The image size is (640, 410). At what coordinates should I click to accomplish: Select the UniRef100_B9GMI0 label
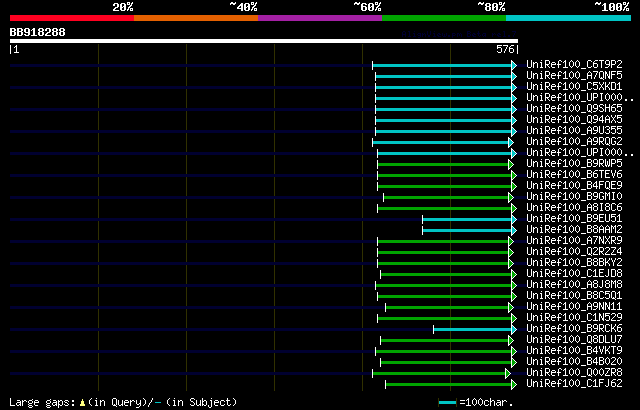574,197
